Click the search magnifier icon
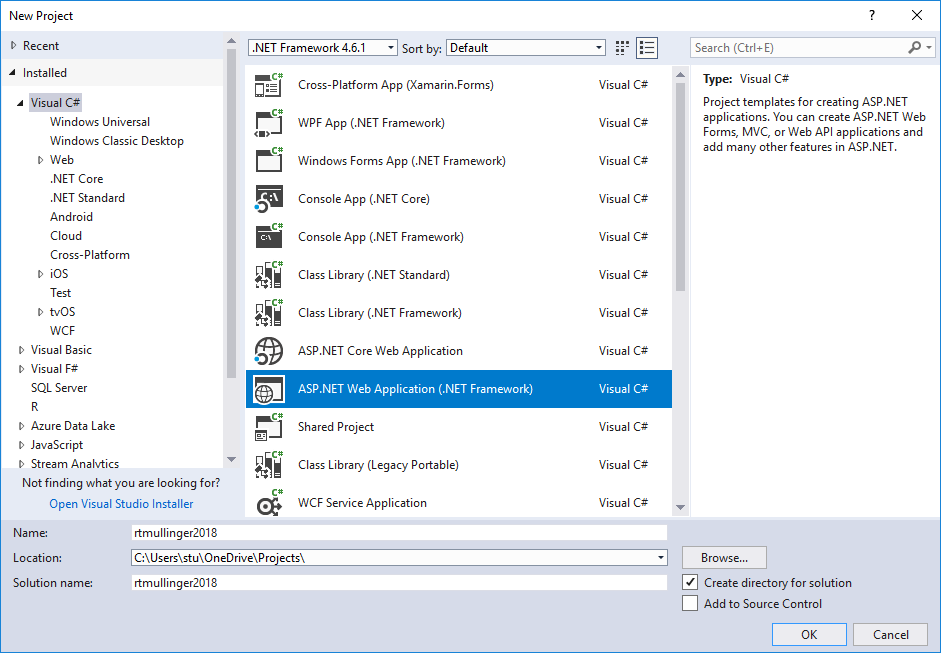This screenshot has width=941, height=653. (x=915, y=47)
